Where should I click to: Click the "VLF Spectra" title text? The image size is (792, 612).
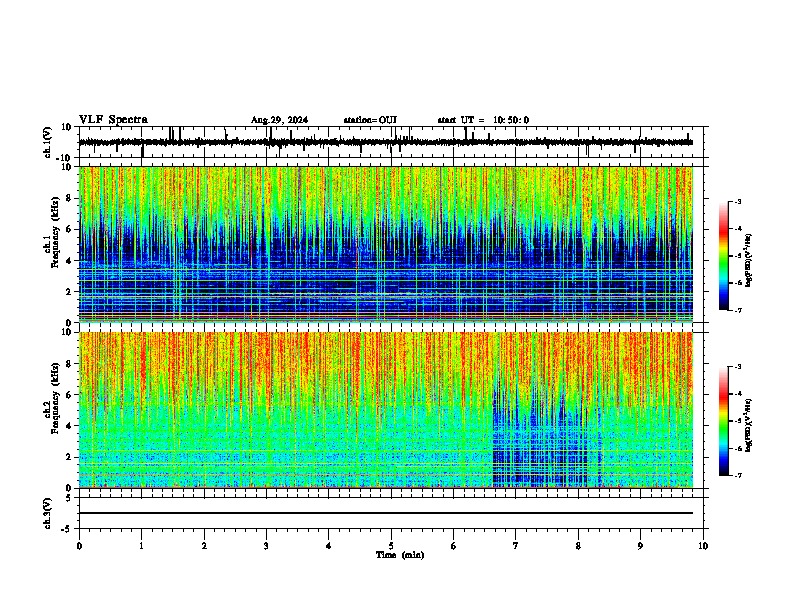pyautogui.click(x=113, y=120)
